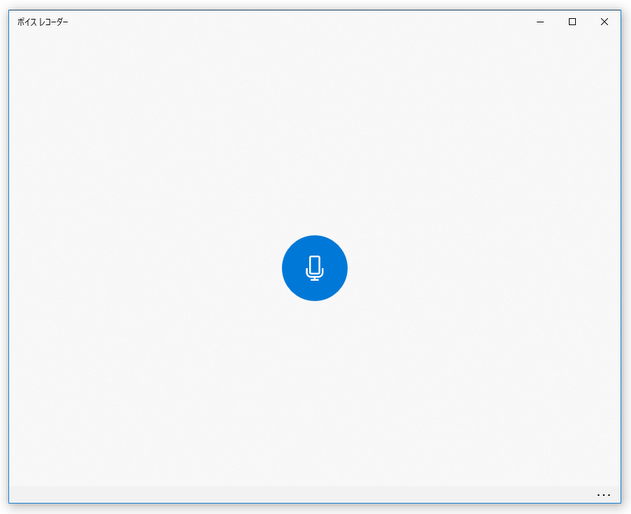Start recording with the blue microphone button

coord(314,268)
